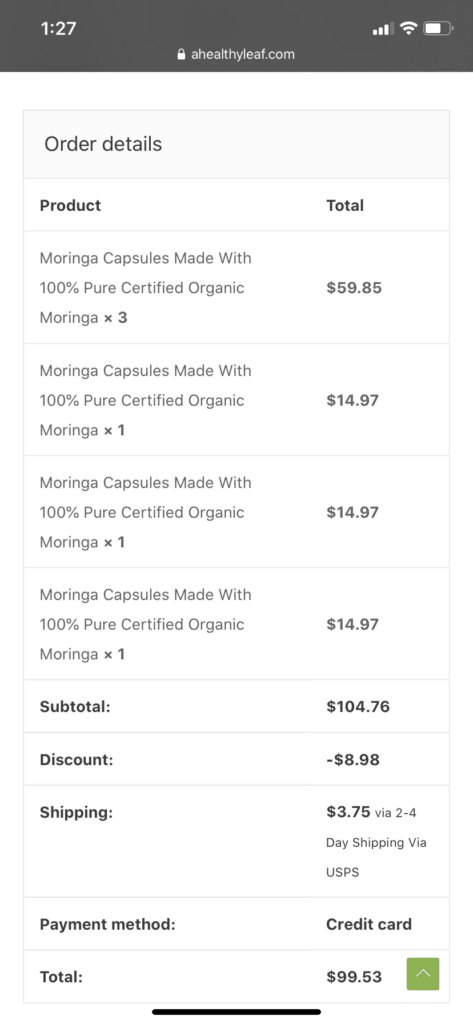Tap the battery indicator icon

(x=437, y=28)
